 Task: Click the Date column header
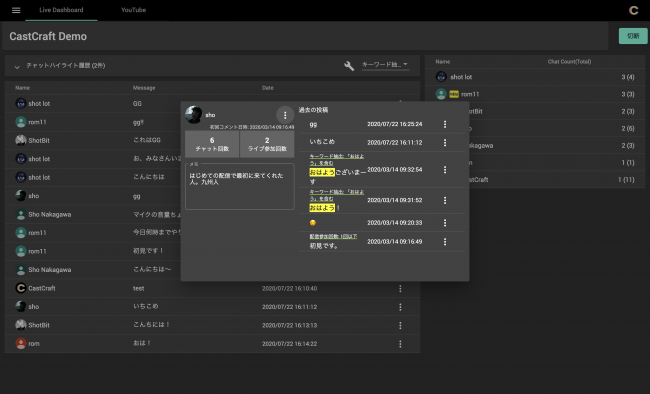(267, 88)
